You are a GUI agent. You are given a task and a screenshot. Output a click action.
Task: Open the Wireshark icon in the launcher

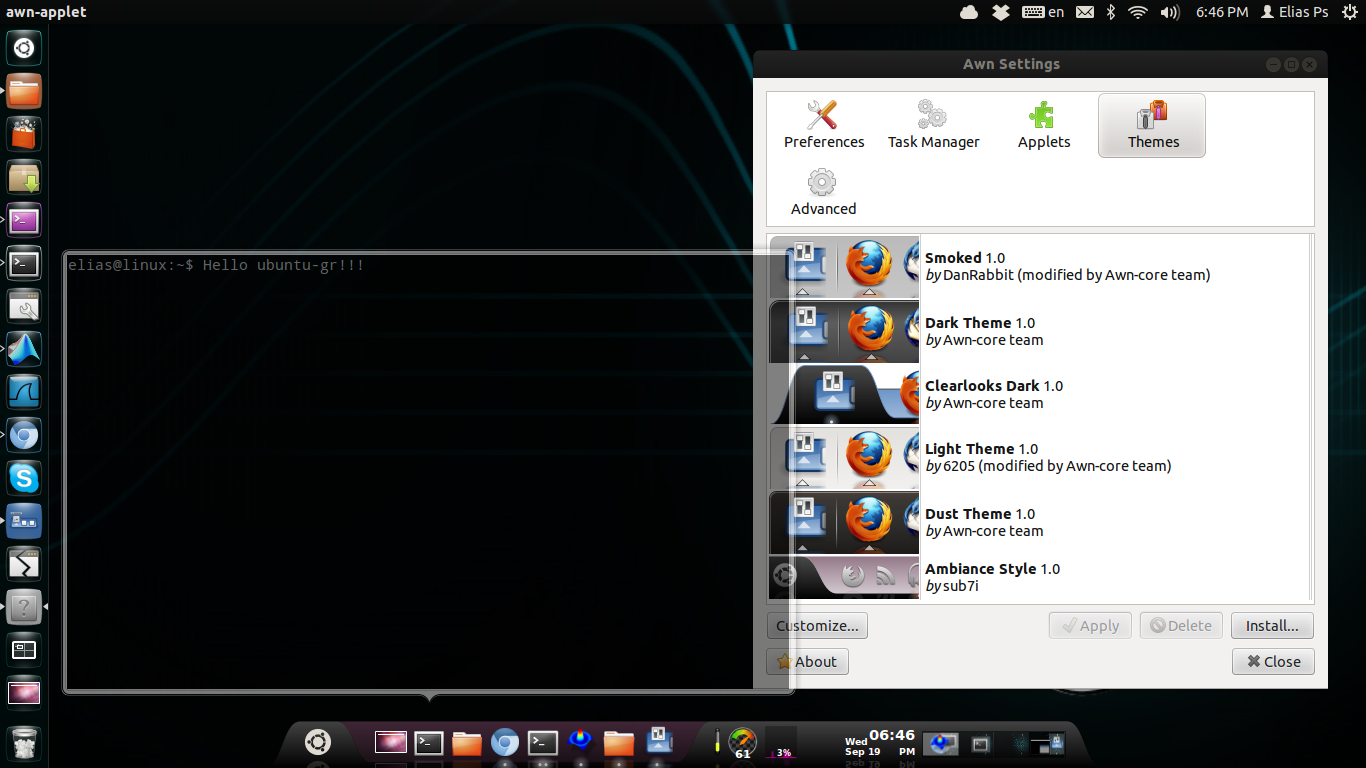24,391
